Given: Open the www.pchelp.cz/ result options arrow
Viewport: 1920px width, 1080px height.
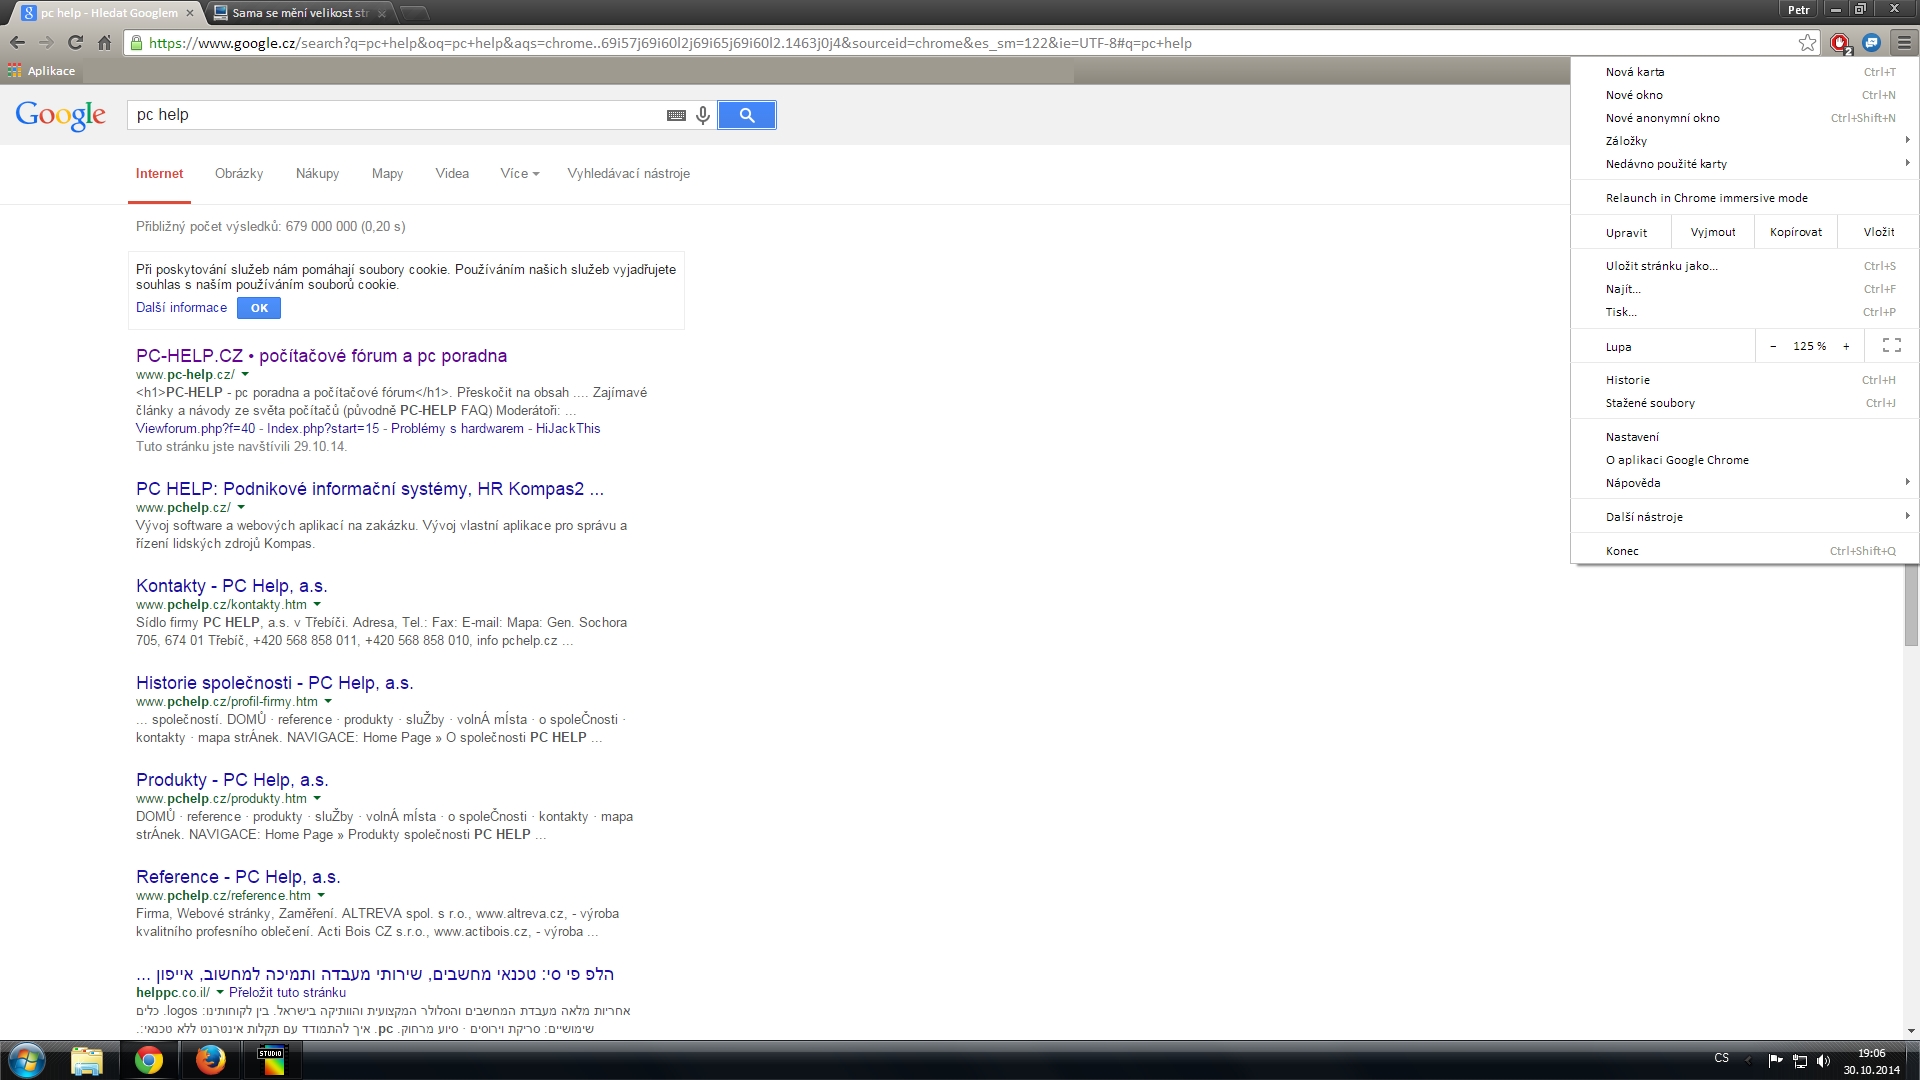Looking at the screenshot, I should 241,508.
